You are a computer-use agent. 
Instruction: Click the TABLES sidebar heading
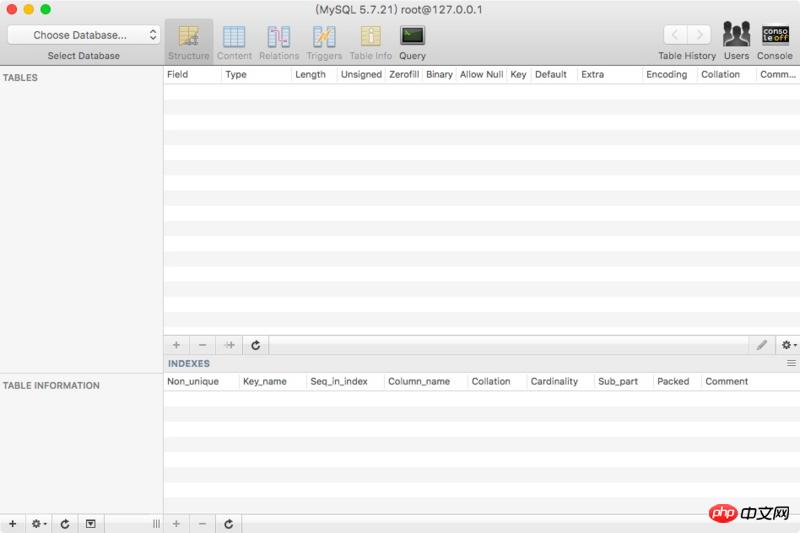[20, 78]
